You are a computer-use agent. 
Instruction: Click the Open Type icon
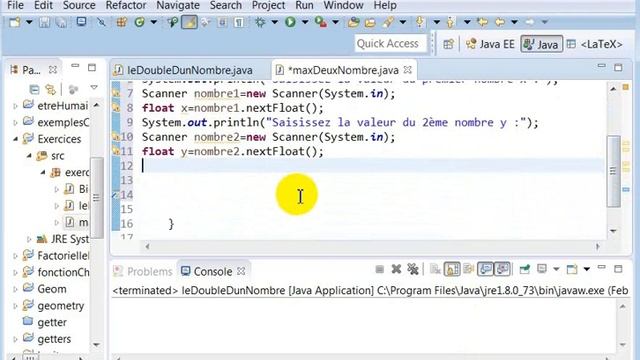[353, 22]
